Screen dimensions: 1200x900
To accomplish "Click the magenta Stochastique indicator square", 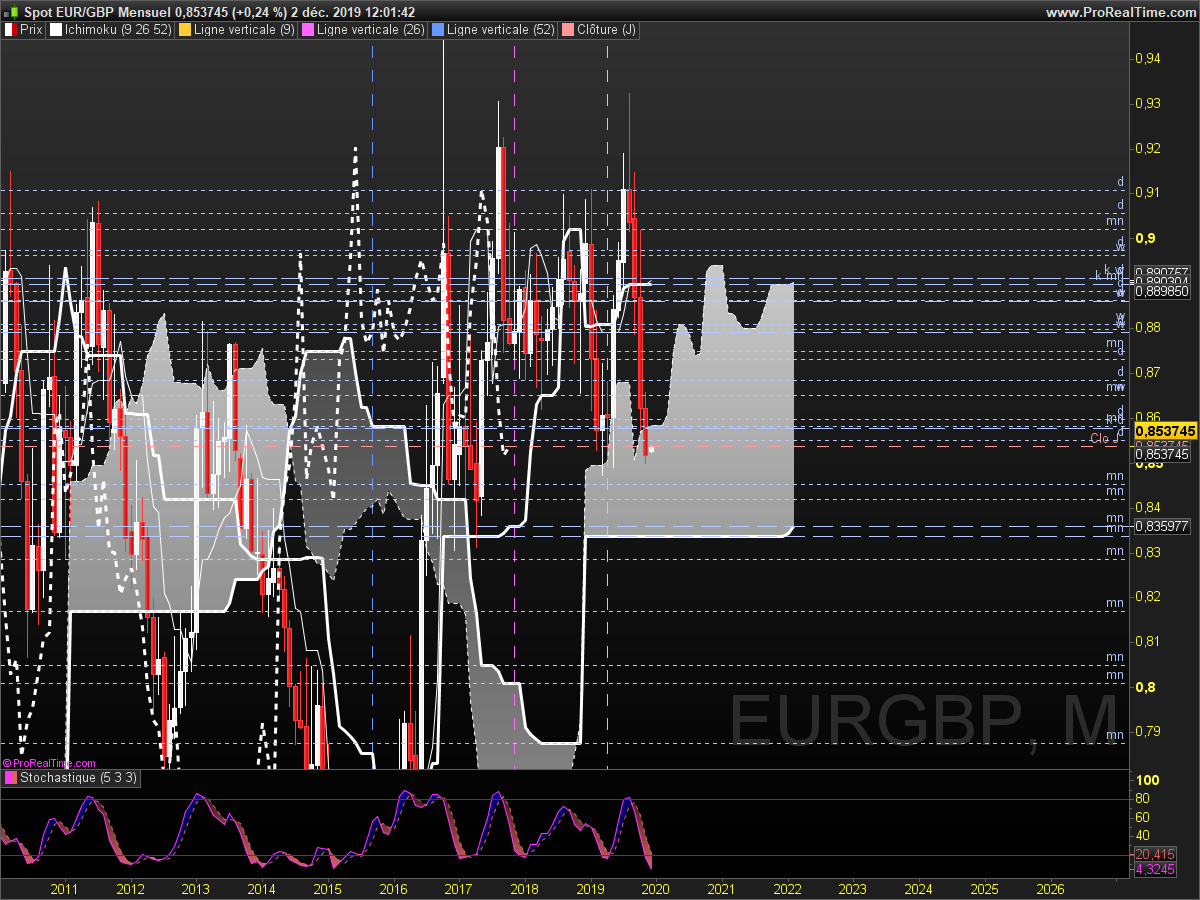I will [11, 778].
